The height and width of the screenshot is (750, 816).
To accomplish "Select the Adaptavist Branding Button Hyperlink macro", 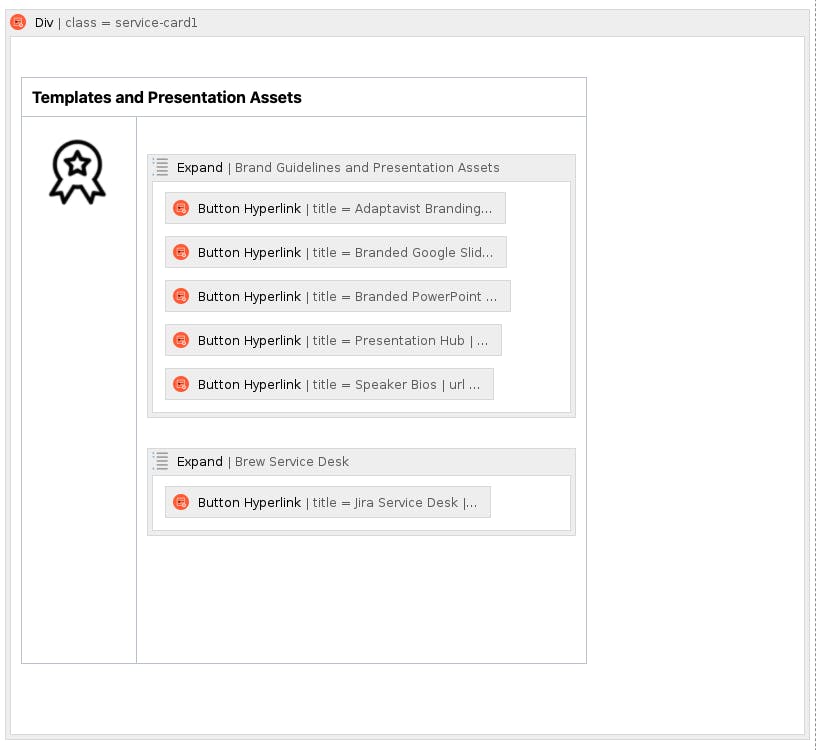I will pyautogui.click(x=335, y=208).
